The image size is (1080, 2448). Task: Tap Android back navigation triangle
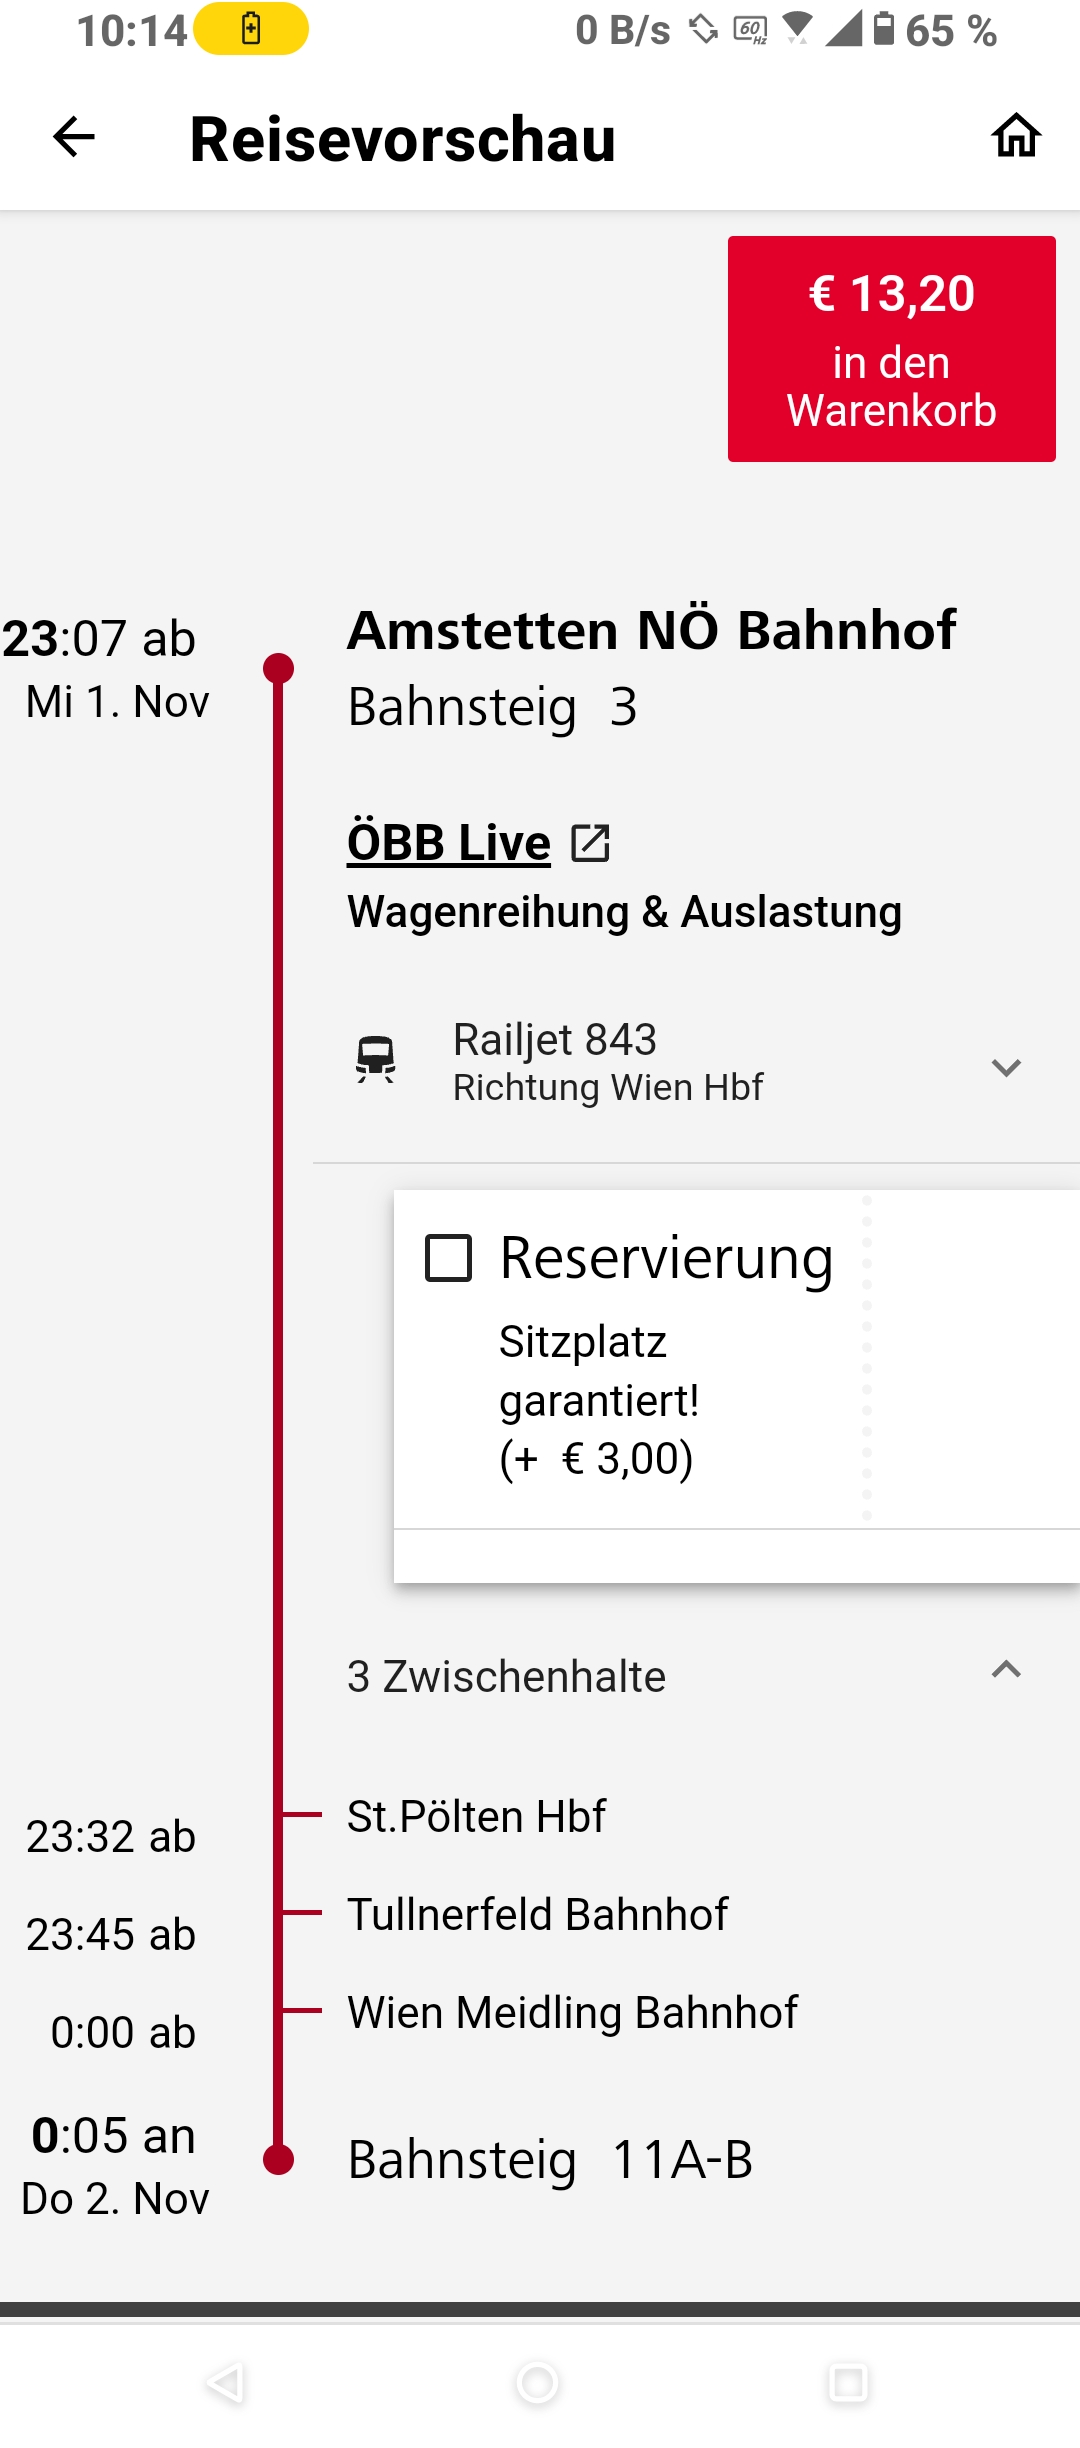point(226,2383)
